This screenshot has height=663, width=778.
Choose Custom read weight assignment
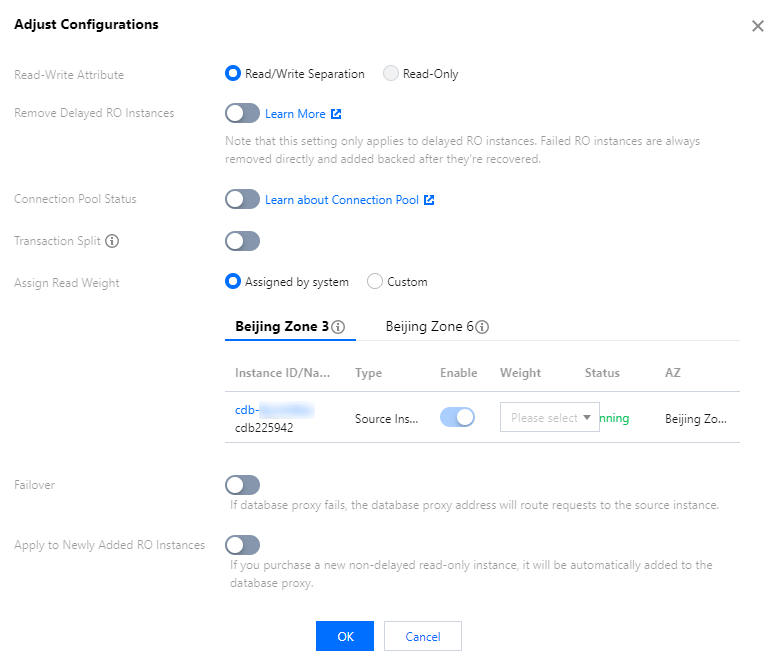(375, 282)
